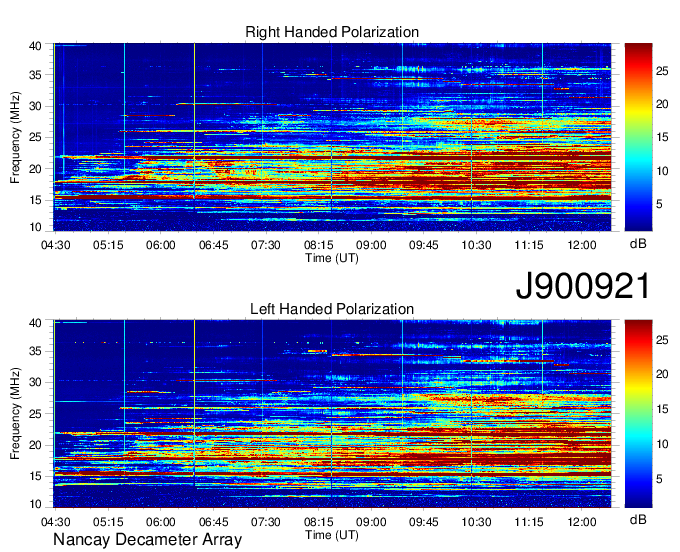Click the 10:30 time tick under Right Handed plot
Viewport: 680px width, 552px height.
pyautogui.click(x=476, y=245)
